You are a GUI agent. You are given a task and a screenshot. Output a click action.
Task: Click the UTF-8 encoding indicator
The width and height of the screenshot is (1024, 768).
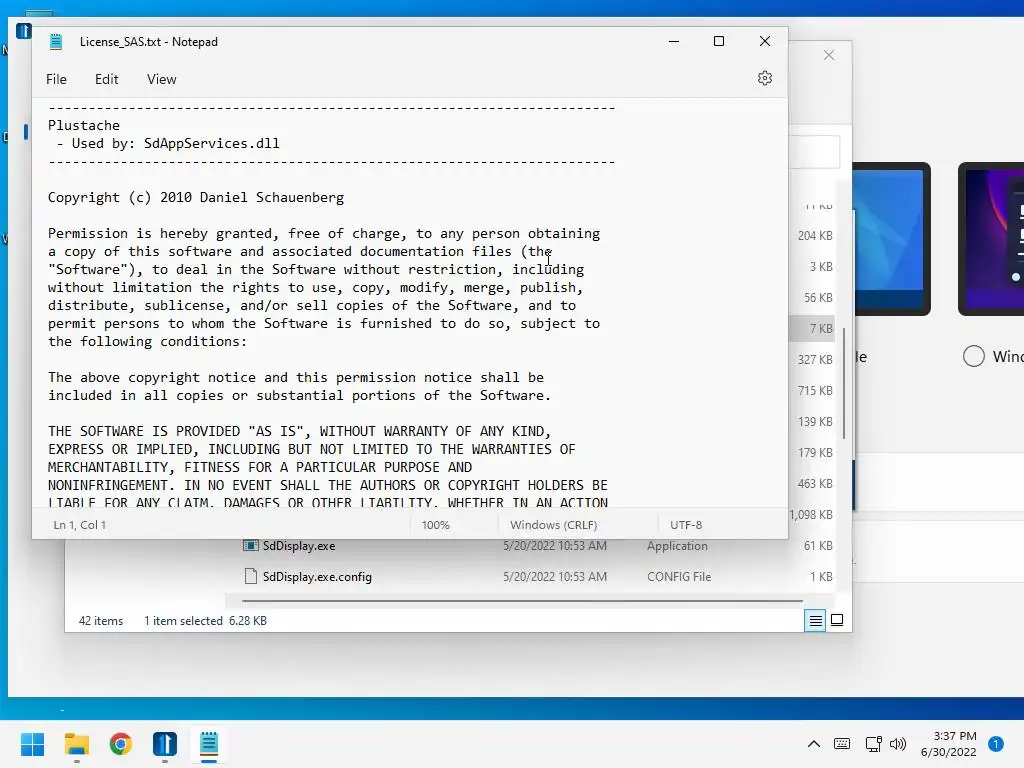[686, 525]
